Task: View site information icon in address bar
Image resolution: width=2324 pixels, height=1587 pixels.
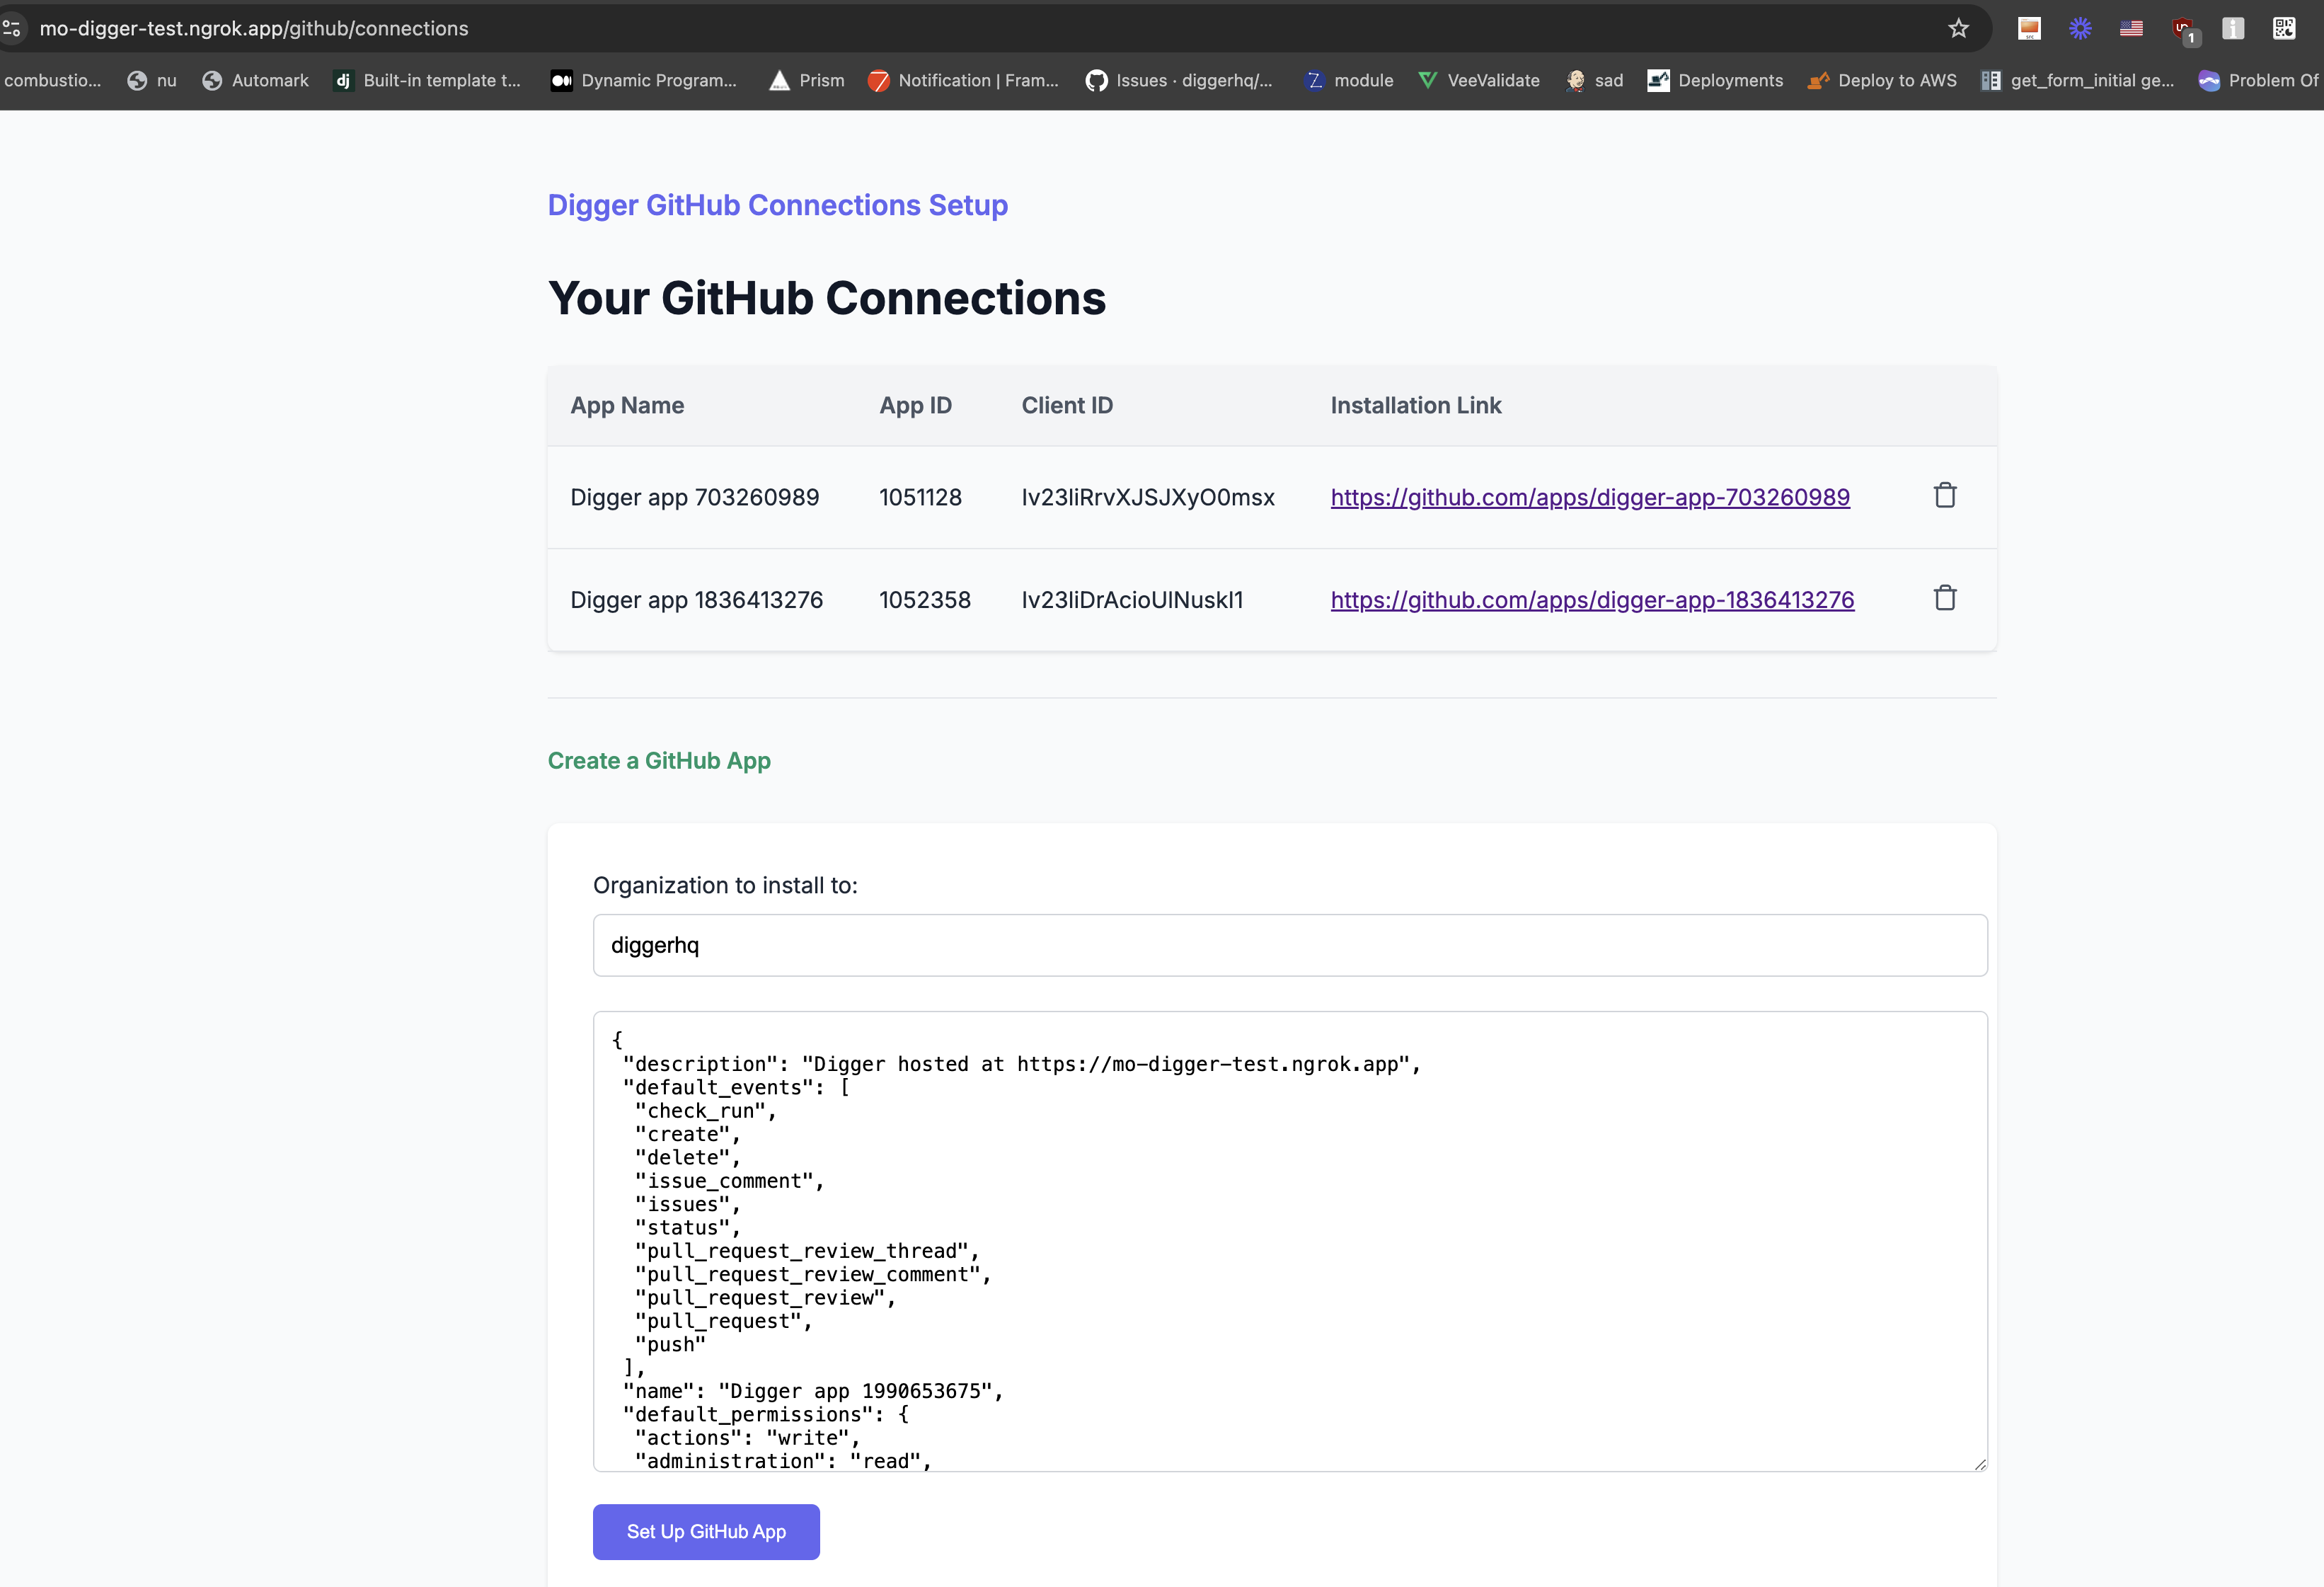Action: pyautogui.click(x=12, y=28)
